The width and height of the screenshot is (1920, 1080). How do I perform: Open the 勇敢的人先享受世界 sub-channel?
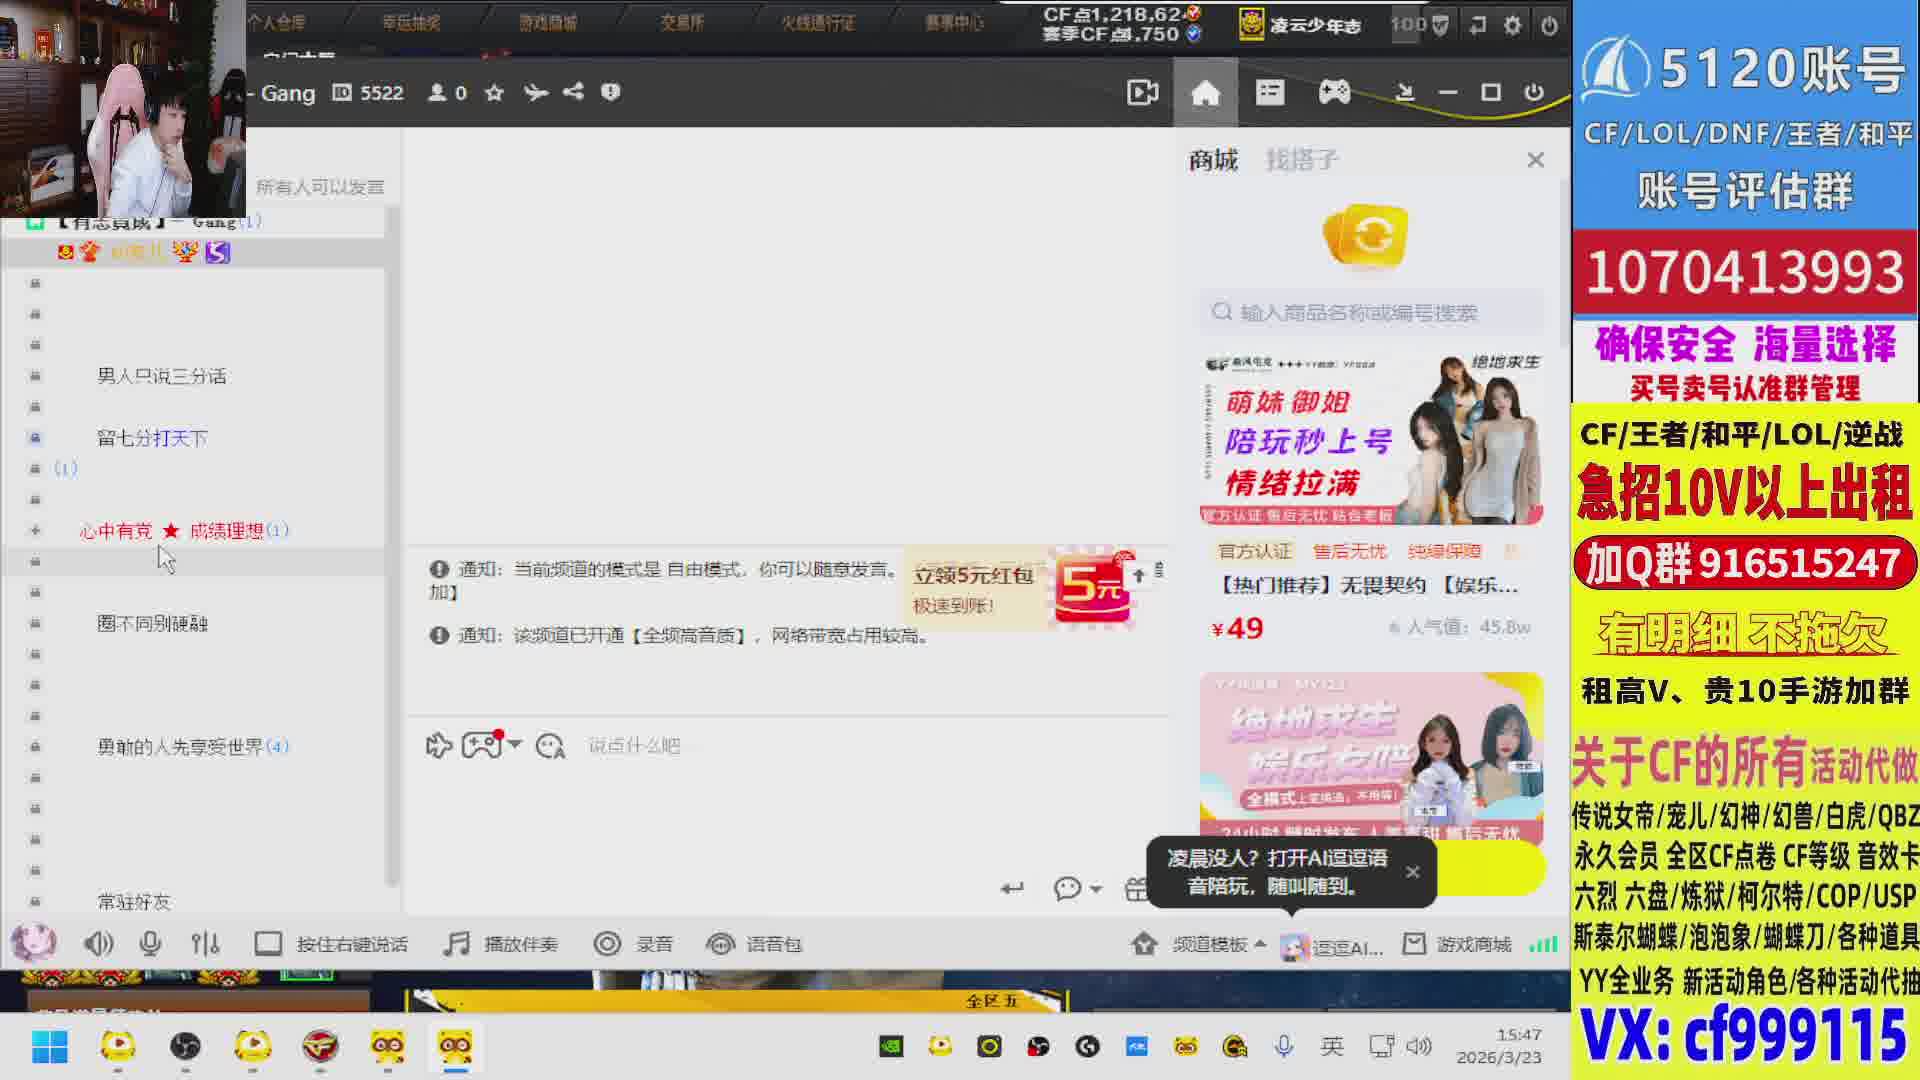(180, 747)
